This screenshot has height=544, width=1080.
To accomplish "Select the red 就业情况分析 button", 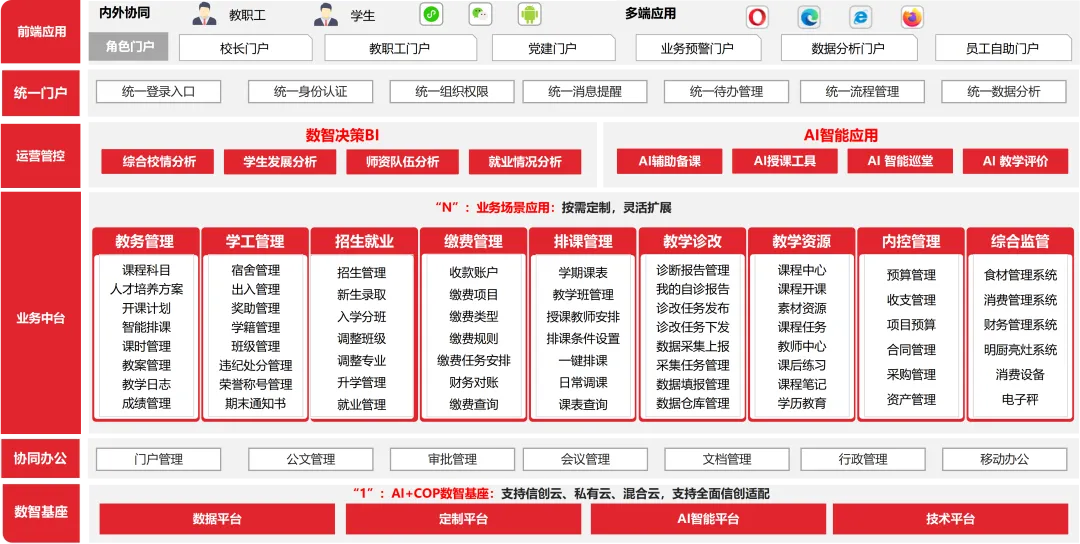I will 525,162.
